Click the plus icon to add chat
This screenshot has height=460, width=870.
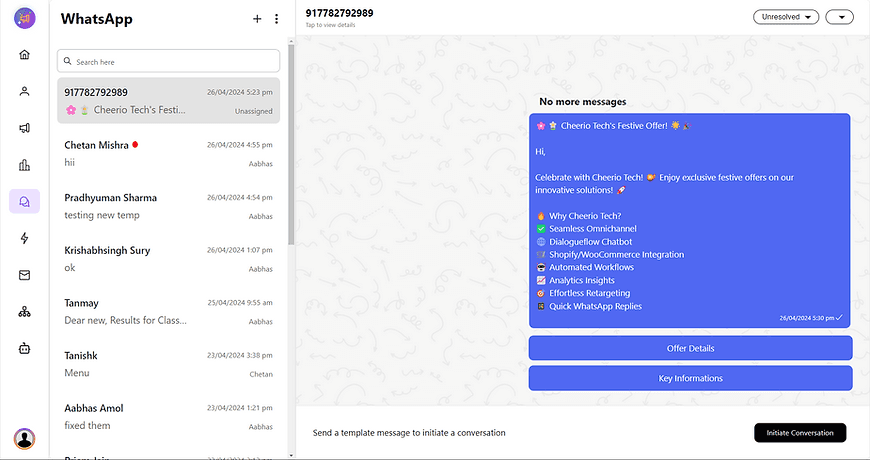coord(257,19)
